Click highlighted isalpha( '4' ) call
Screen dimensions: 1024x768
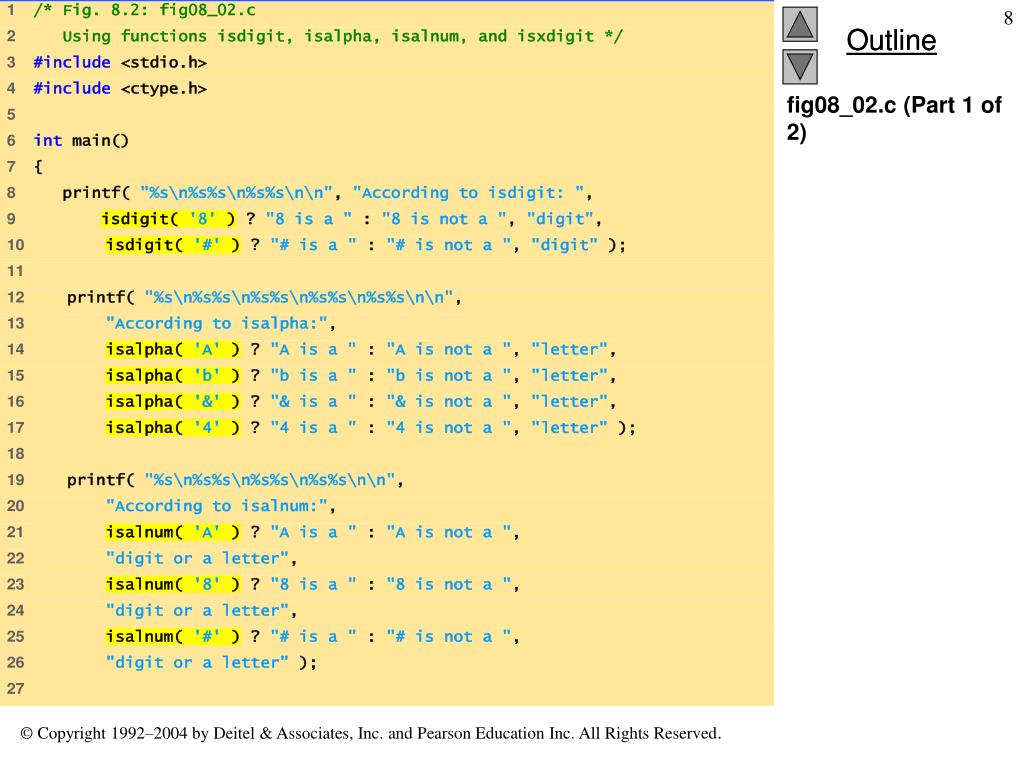pos(172,428)
